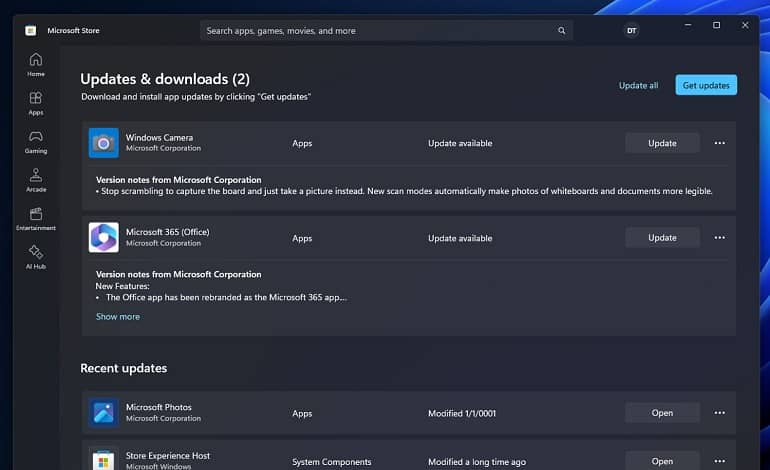Click the New Features: text
Image resolution: width=770 pixels, height=470 pixels.
(x=122, y=286)
